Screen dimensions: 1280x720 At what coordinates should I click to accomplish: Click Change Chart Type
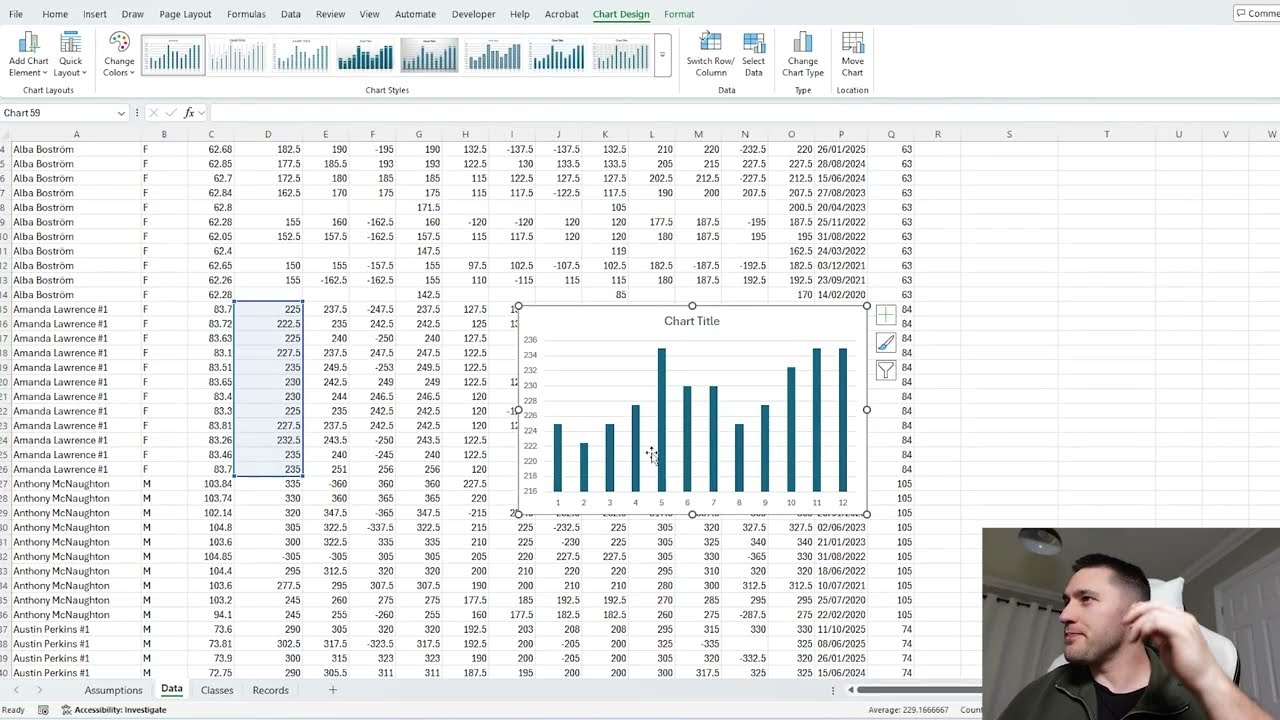pyautogui.click(x=802, y=54)
